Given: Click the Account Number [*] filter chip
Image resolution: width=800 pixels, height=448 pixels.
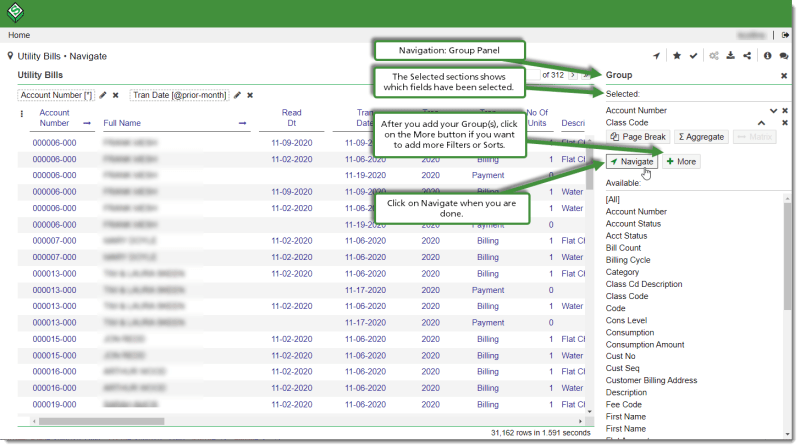Looking at the screenshot, I should (x=56, y=95).
